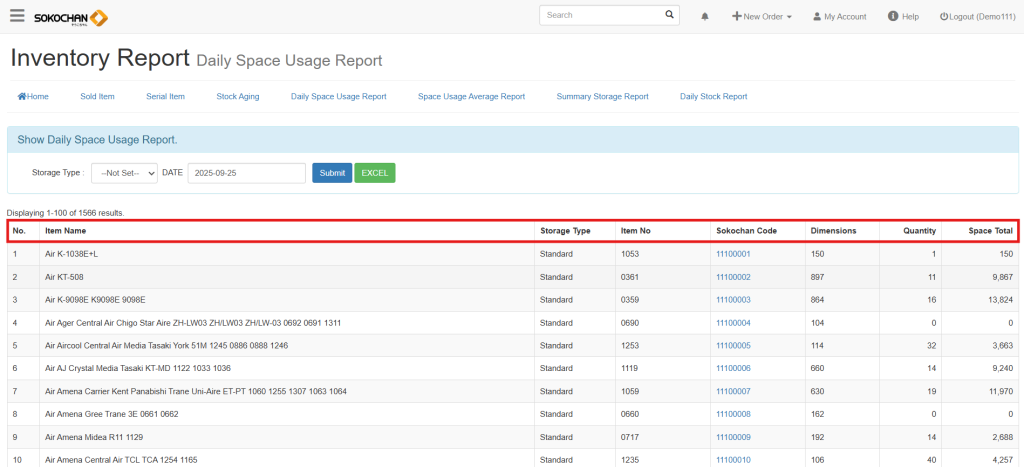The width and height of the screenshot is (1024, 467).
Task: Select the Daily Stock Report tab
Action: [x=713, y=97]
